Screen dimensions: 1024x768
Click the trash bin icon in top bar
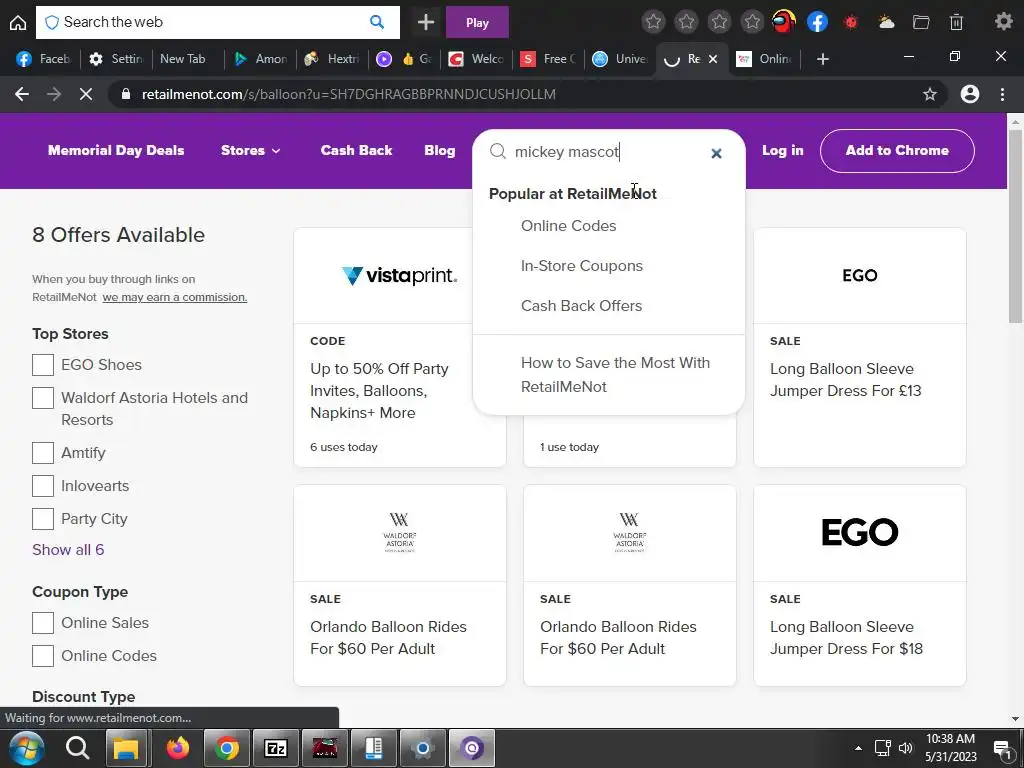point(956,22)
